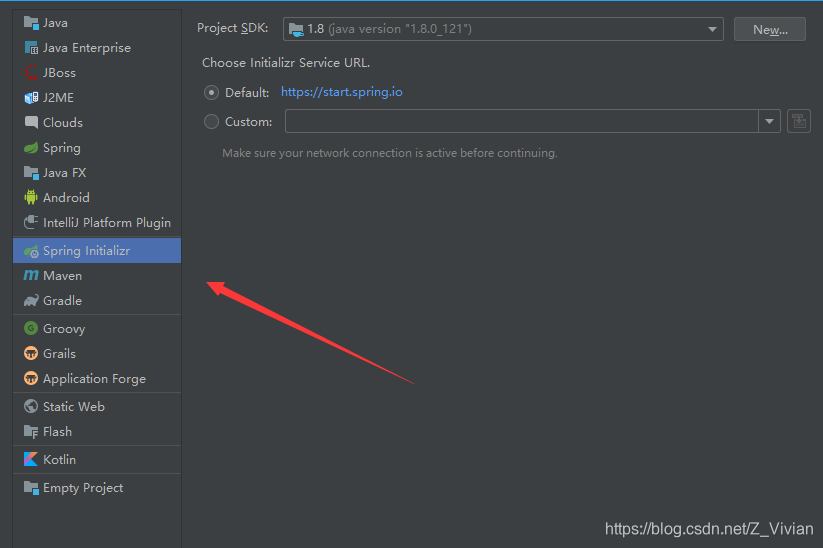823x548 pixels.
Task: Click the J2ME cube icon
Action: tap(31, 98)
